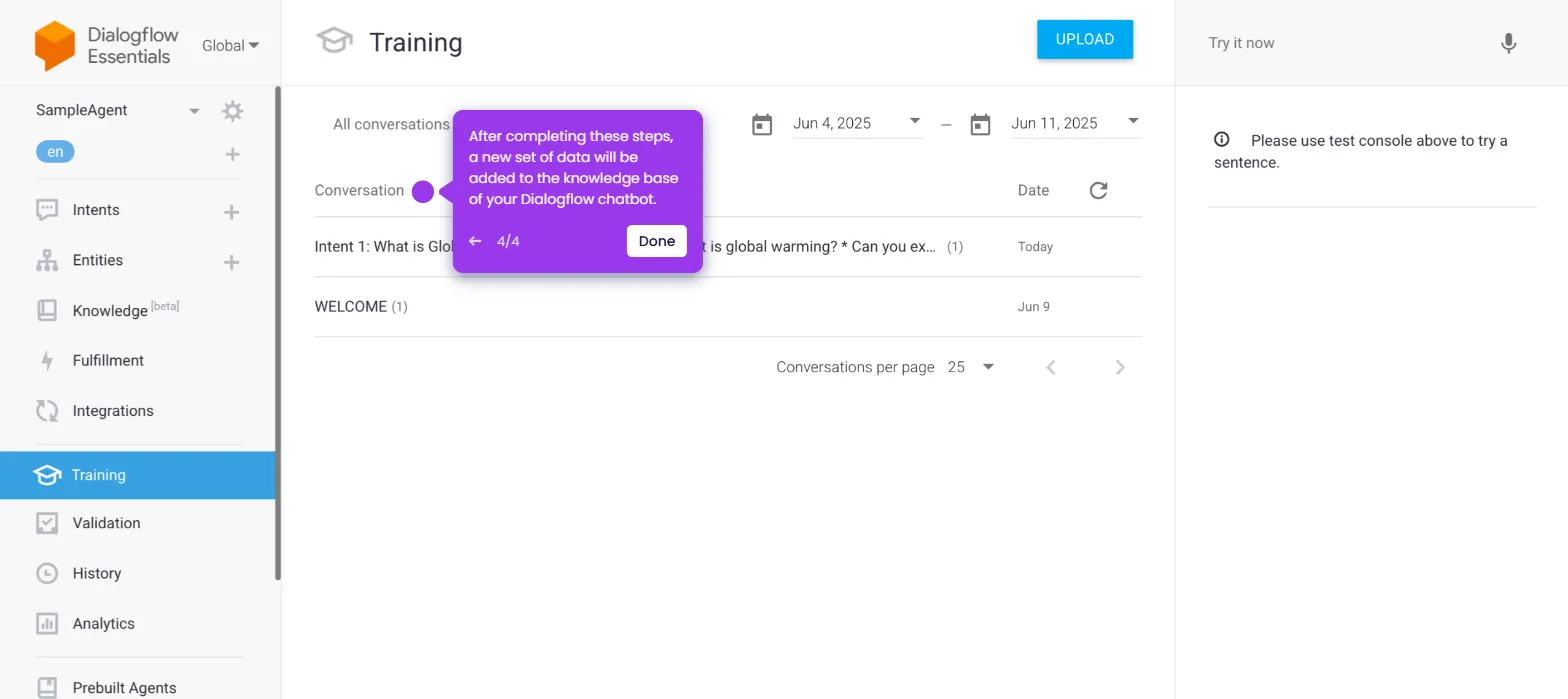Refresh the conversation list

[x=1098, y=190]
